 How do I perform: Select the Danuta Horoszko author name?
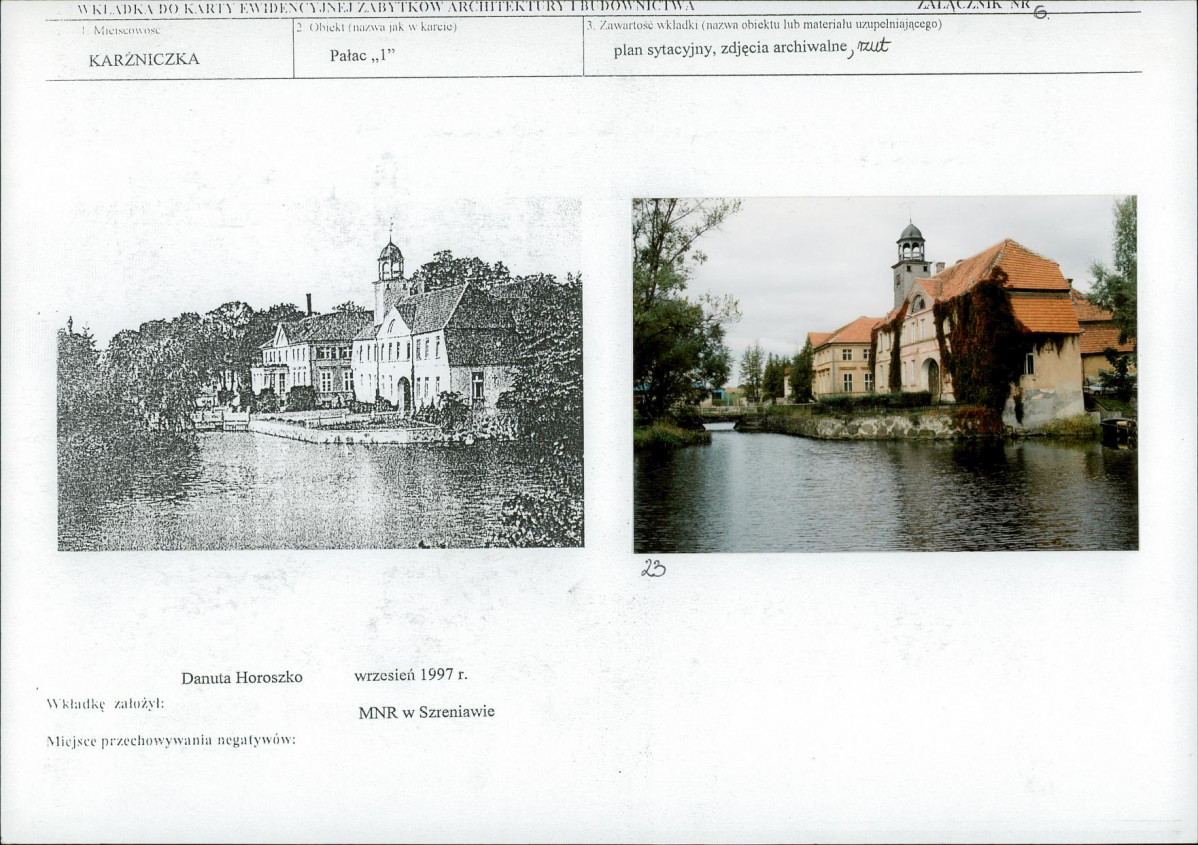pyautogui.click(x=241, y=678)
